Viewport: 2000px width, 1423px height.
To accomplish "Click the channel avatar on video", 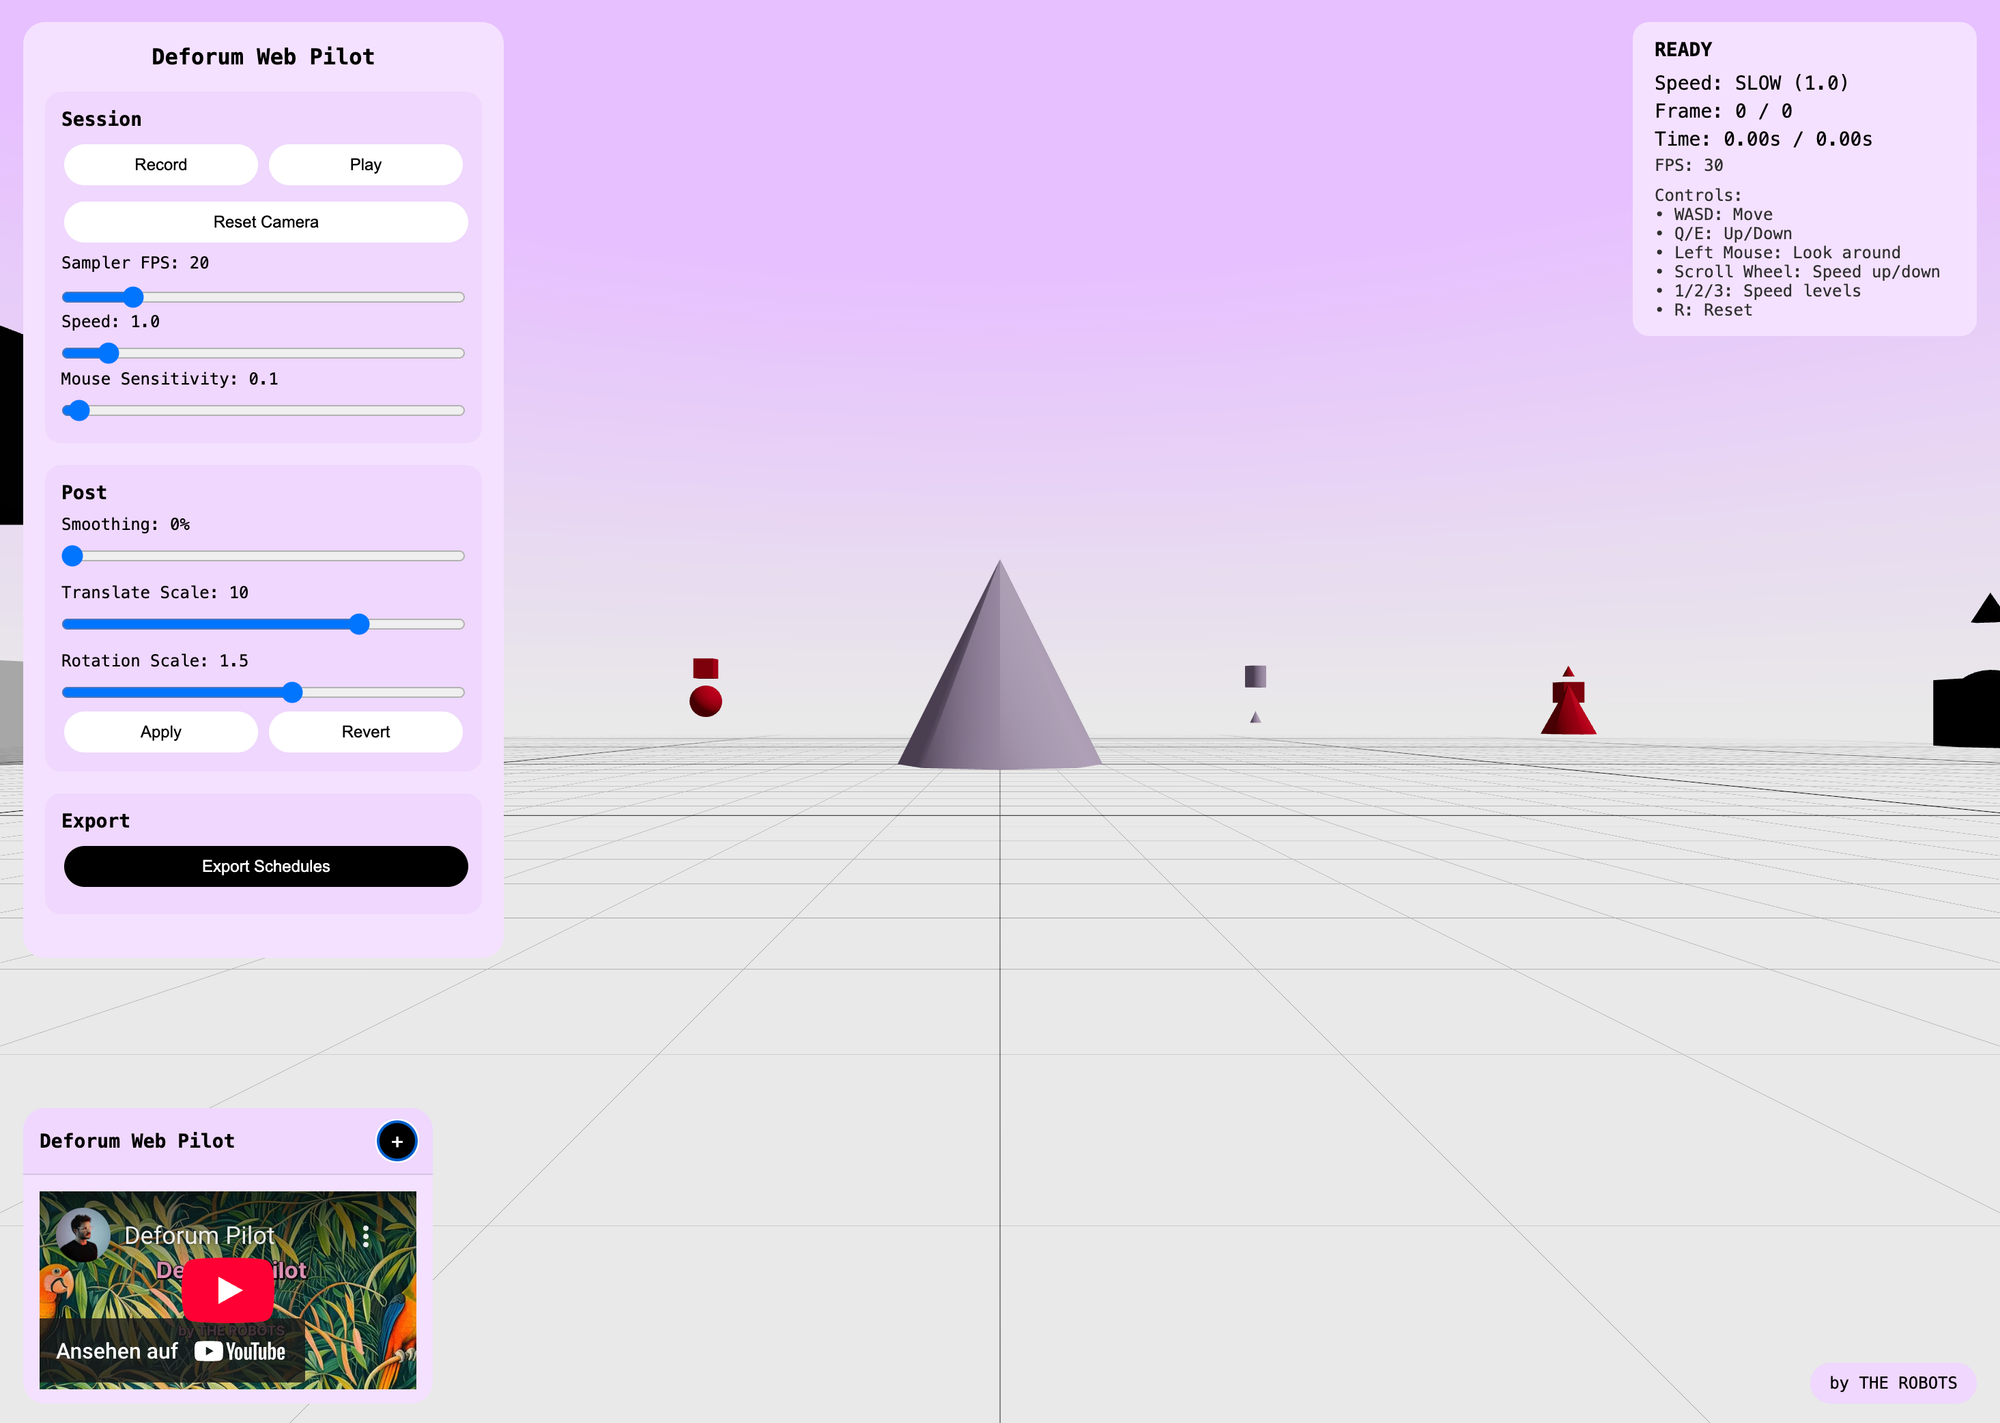I will tap(83, 1235).
